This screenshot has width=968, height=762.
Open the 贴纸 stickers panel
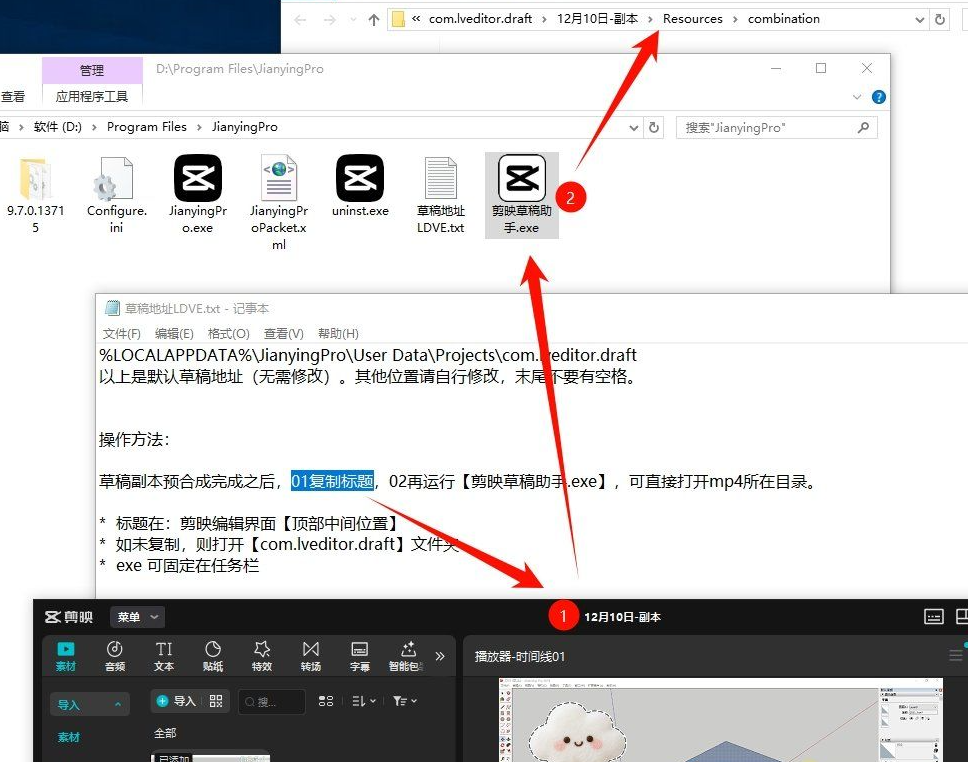(x=212, y=655)
